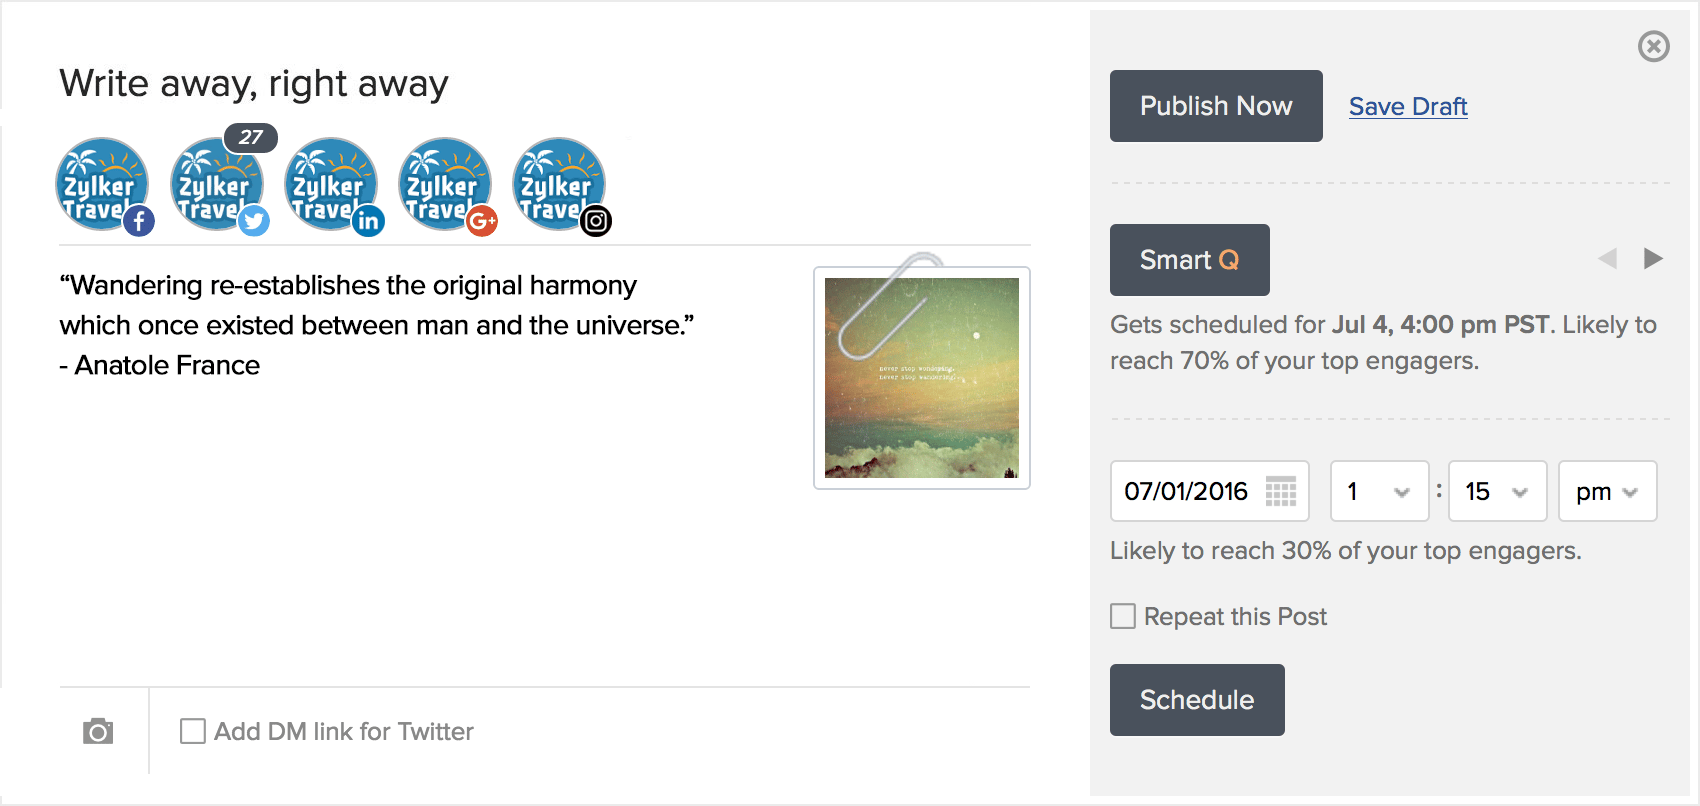Open the am/pm dropdown
Viewport: 1700px width, 806px height.
1607,491
